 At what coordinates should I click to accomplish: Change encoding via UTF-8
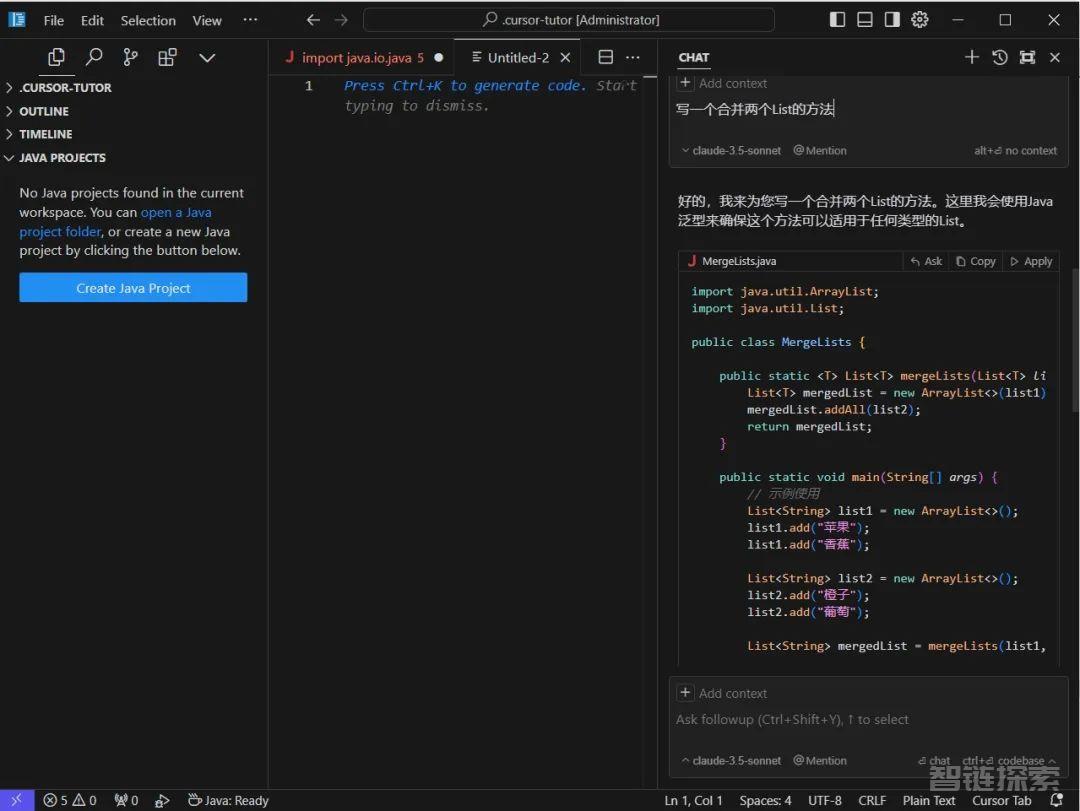824,800
